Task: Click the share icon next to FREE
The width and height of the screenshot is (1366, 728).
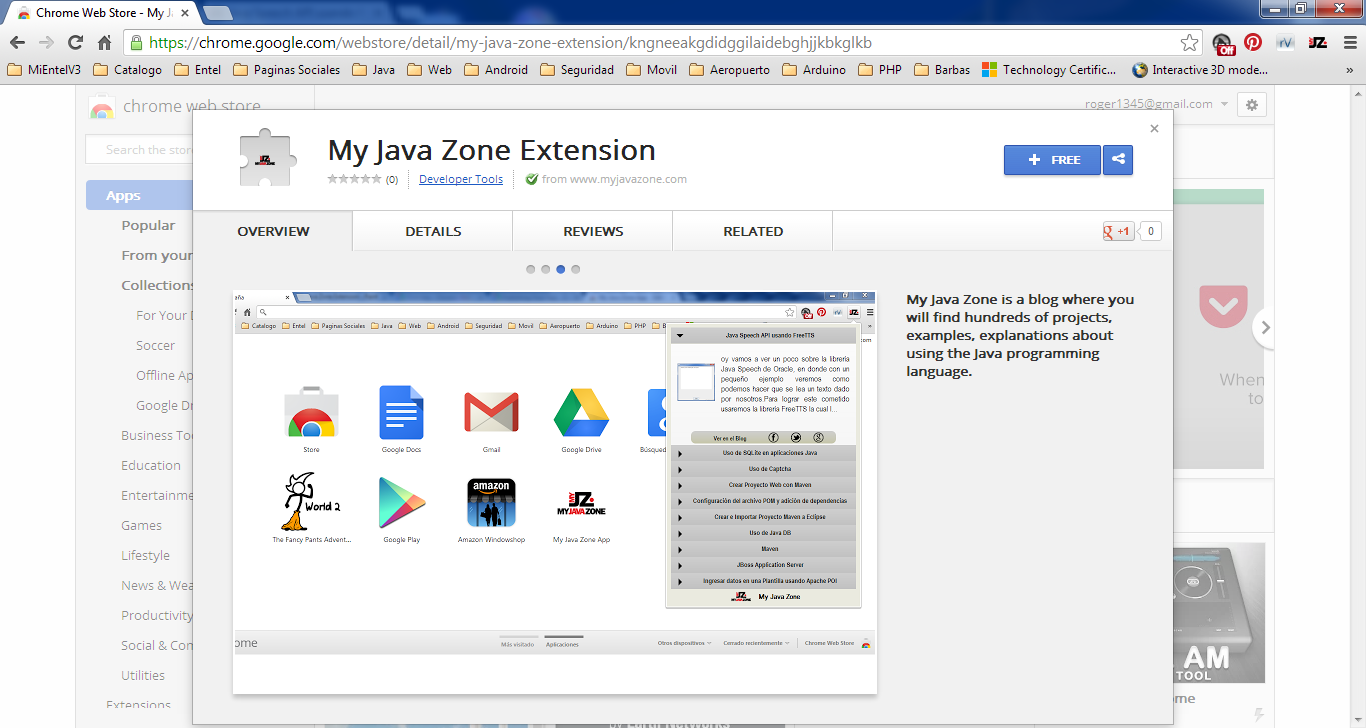Action: (x=1117, y=159)
